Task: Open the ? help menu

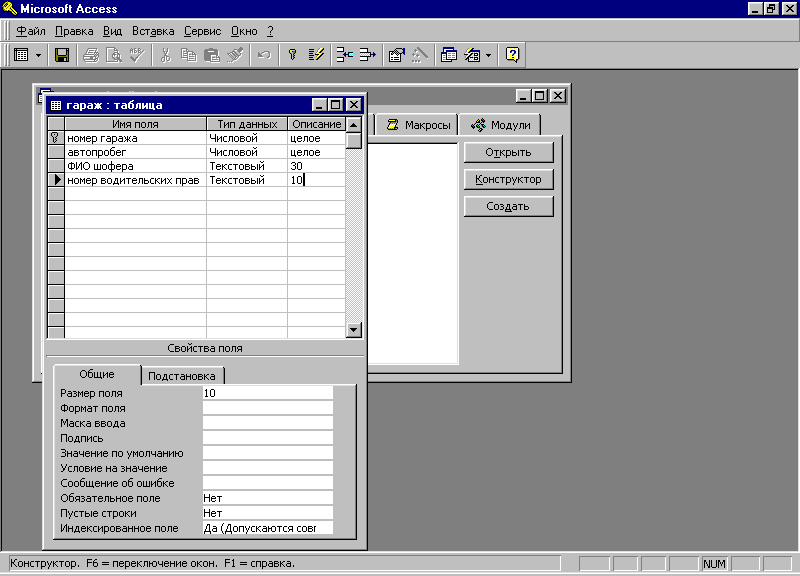Action: pos(270,31)
